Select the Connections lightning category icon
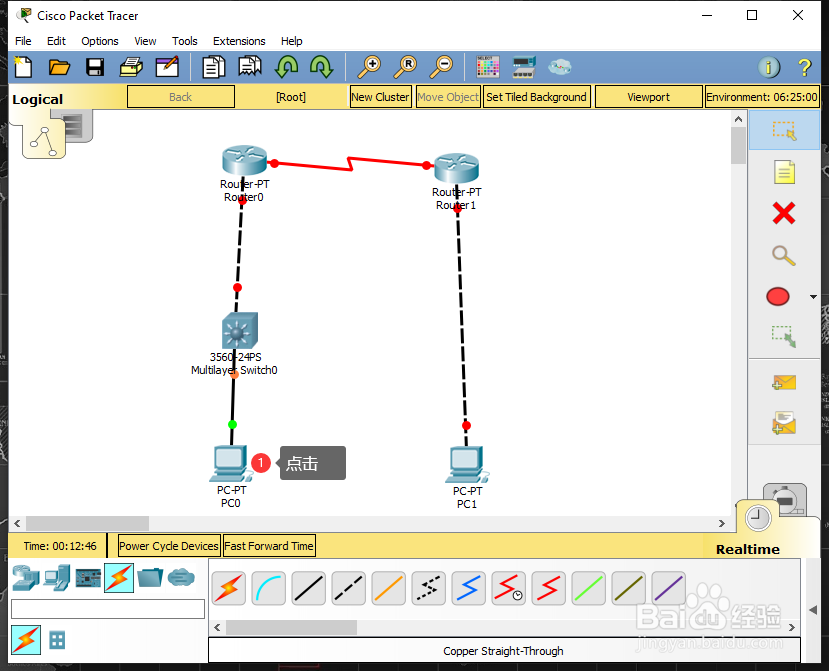Image resolution: width=829 pixels, height=671 pixels. pyautogui.click(x=119, y=578)
